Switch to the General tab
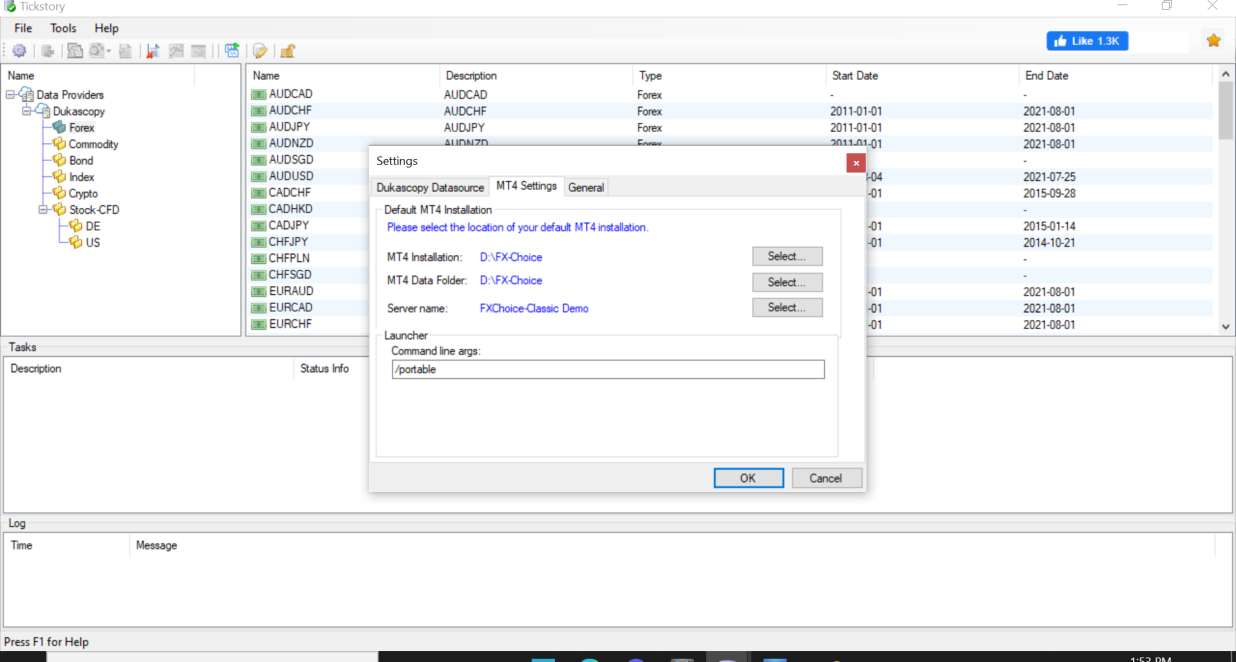The image size is (1236, 662). click(586, 187)
